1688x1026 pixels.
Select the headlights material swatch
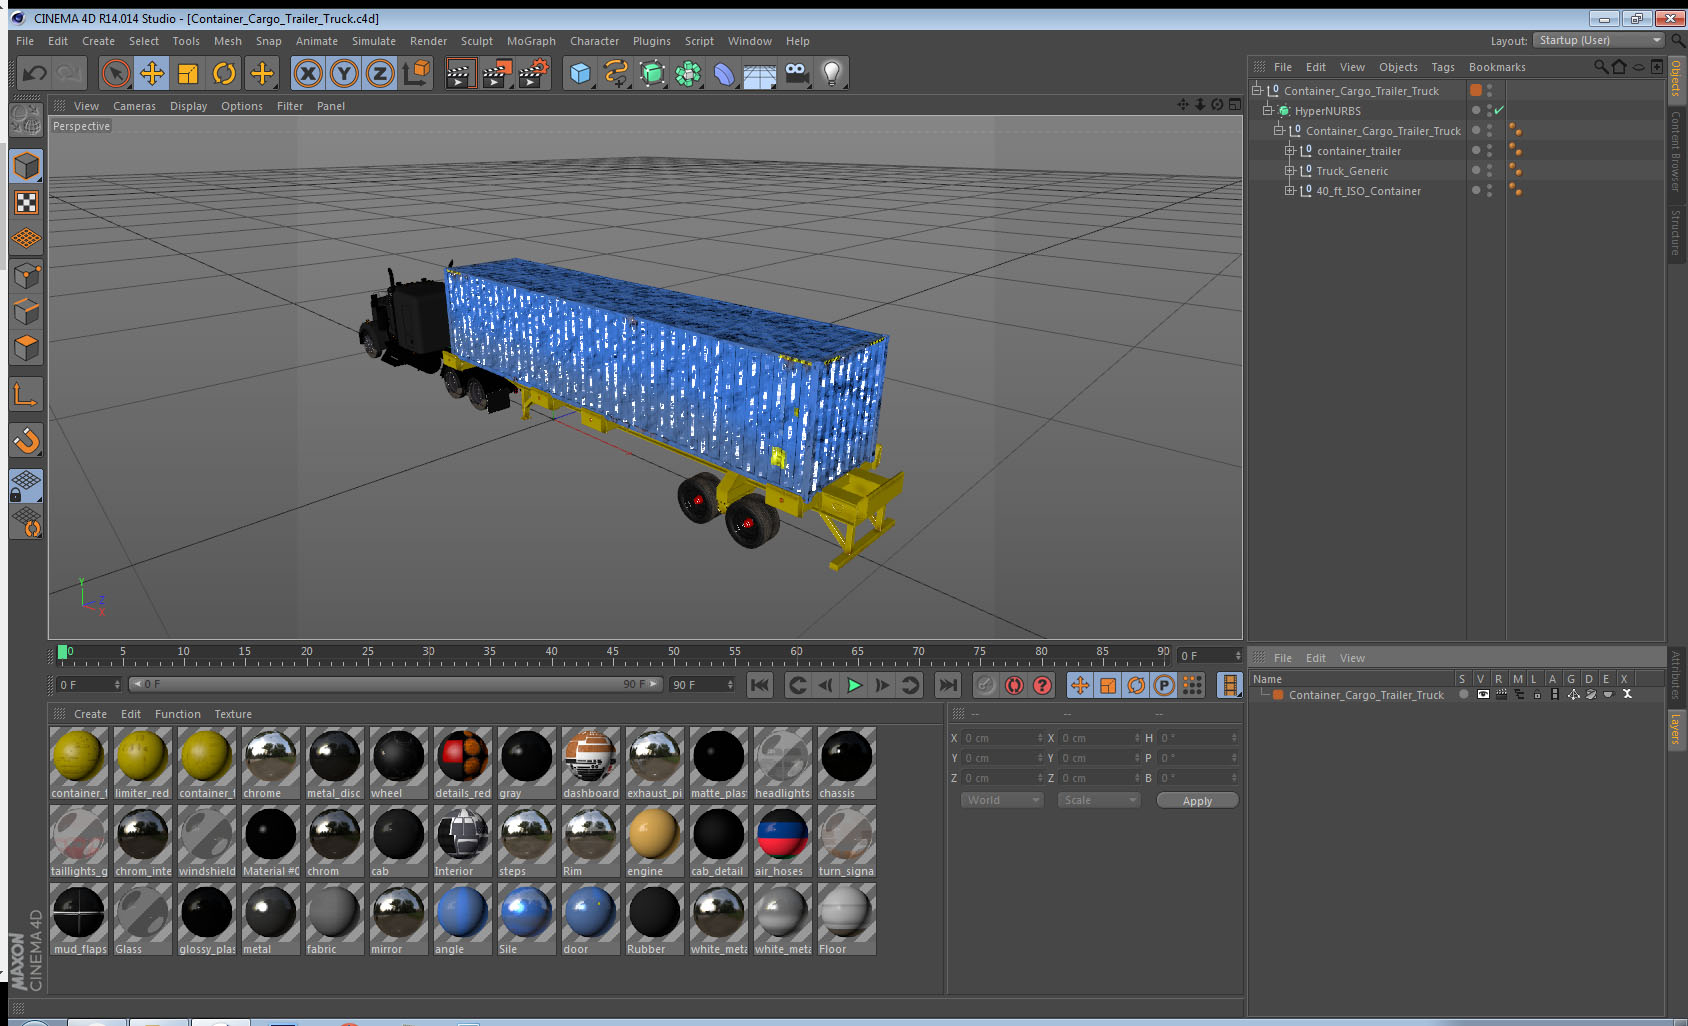click(x=782, y=763)
